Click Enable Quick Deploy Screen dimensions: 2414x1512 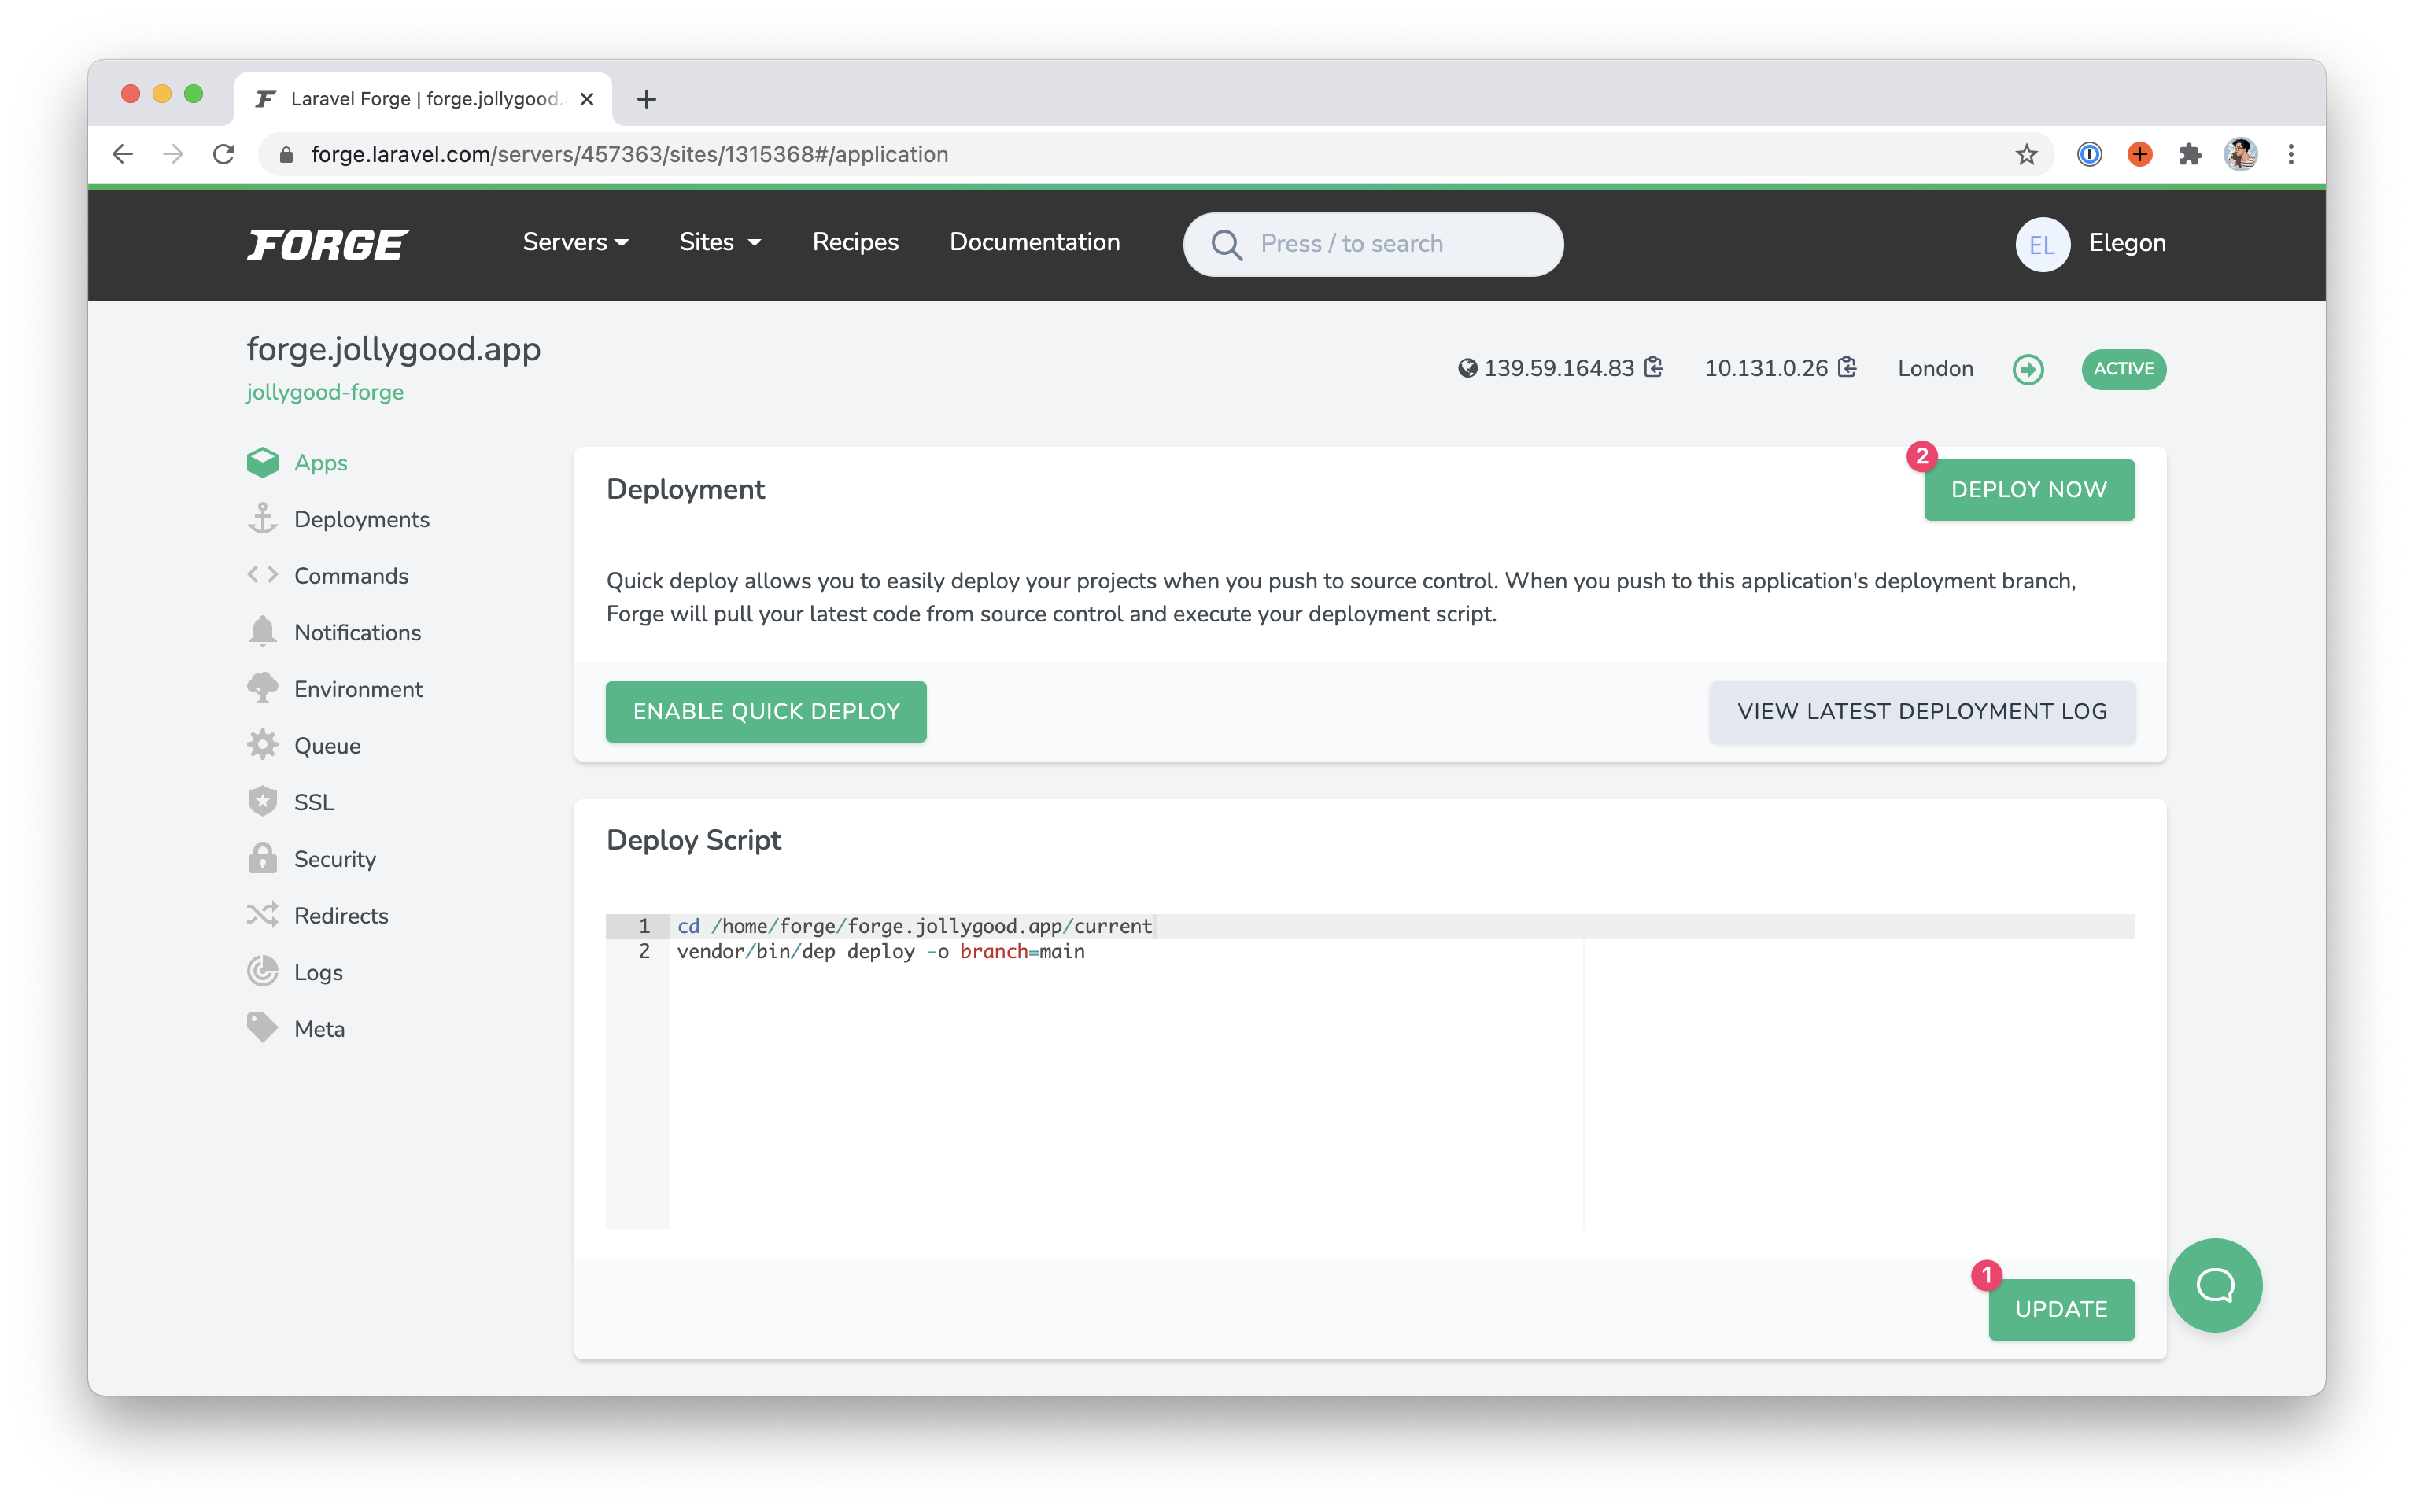[766, 711]
